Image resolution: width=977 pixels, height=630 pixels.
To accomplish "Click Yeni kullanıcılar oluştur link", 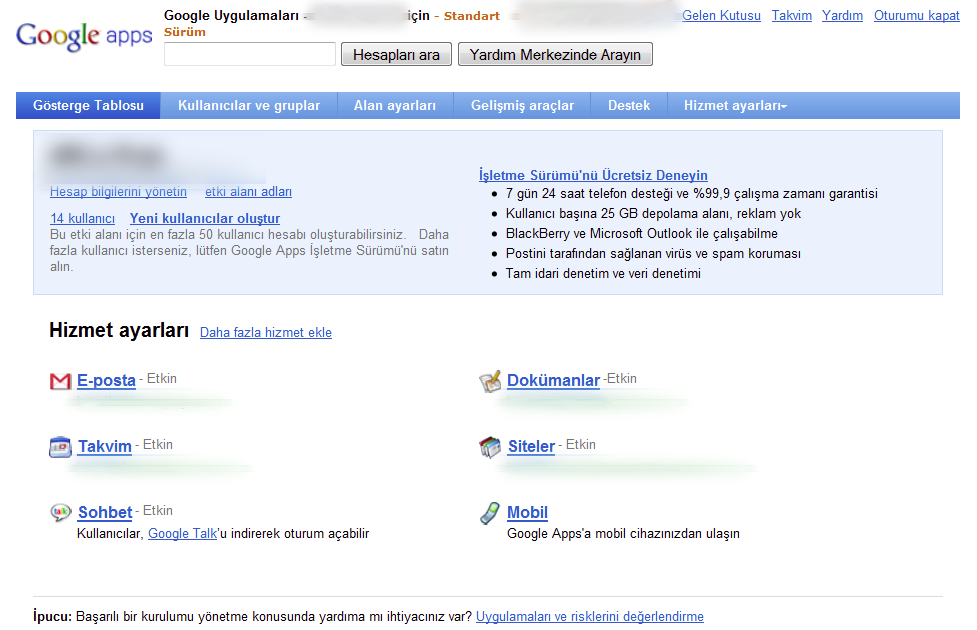I will (205, 219).
